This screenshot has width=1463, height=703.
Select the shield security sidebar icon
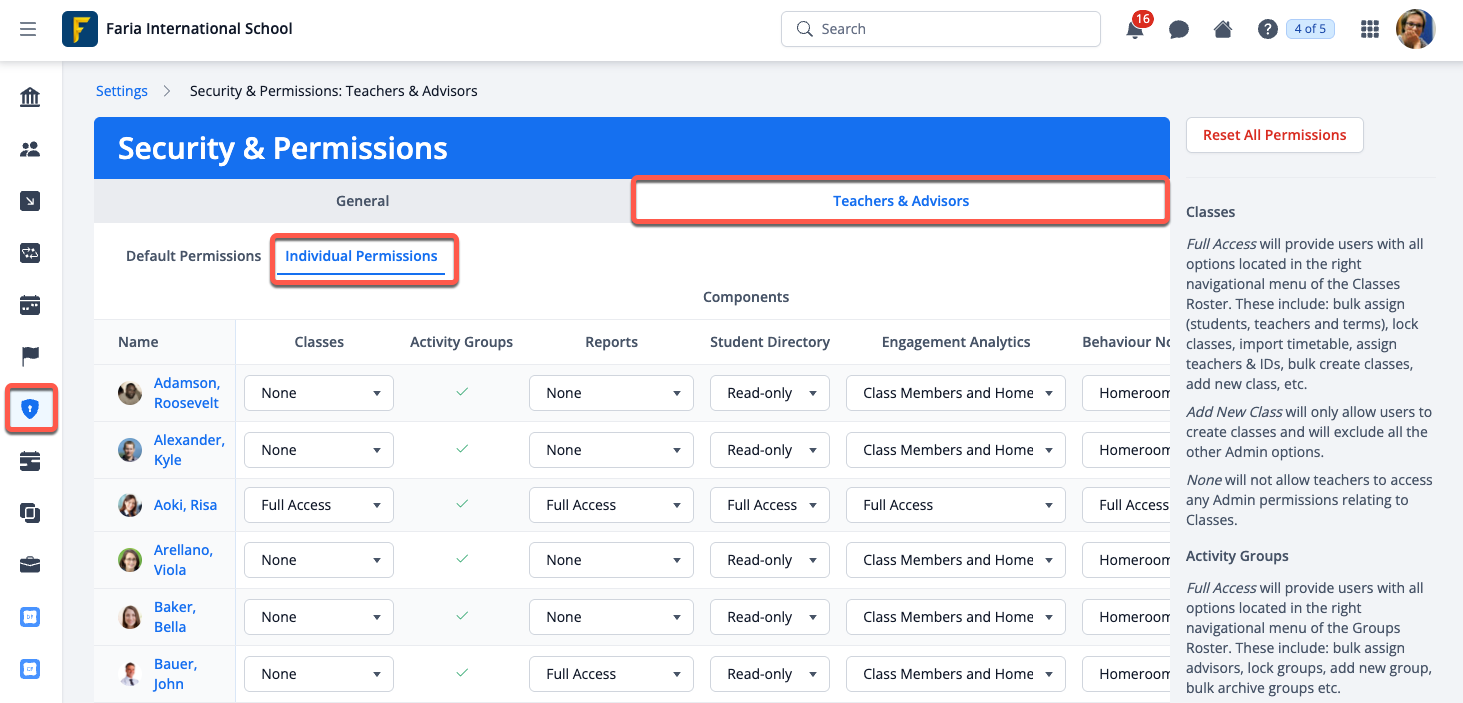(30, 409)
